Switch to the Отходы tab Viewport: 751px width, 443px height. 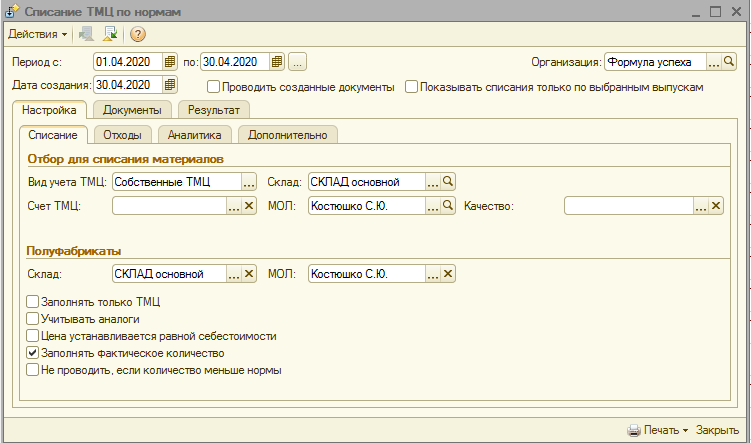[x=123, y=134]
